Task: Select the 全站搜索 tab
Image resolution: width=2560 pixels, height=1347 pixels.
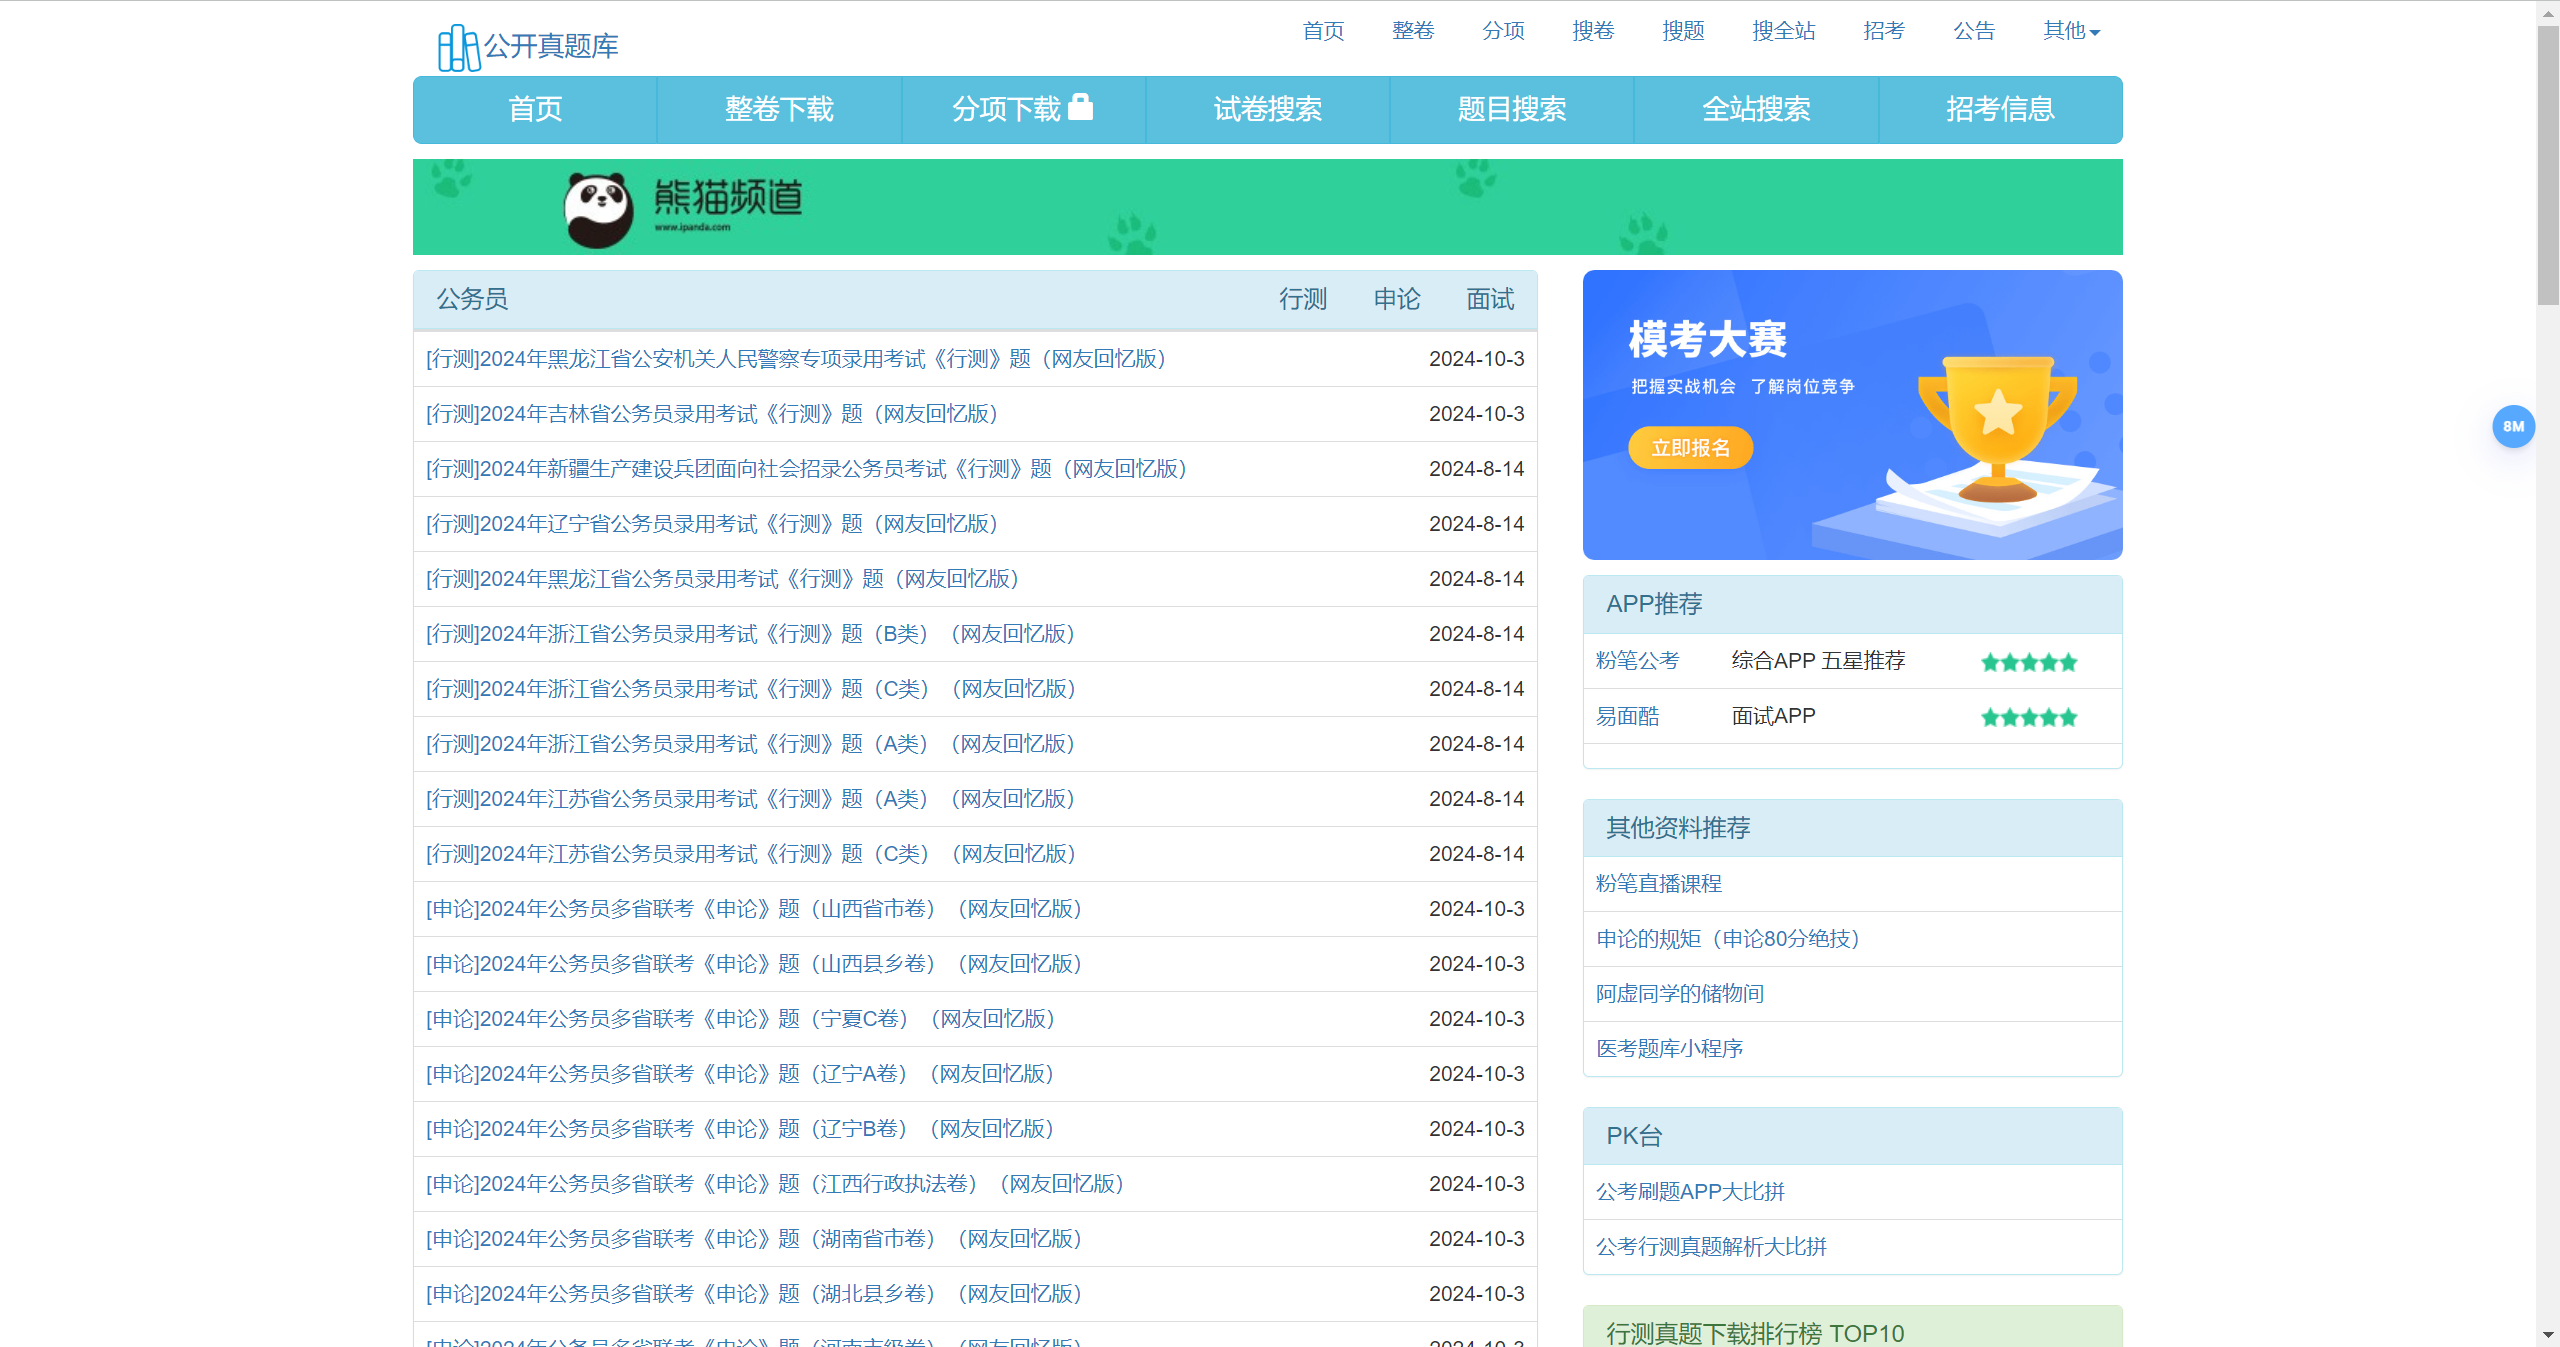Action: [x=1756, y=109]
